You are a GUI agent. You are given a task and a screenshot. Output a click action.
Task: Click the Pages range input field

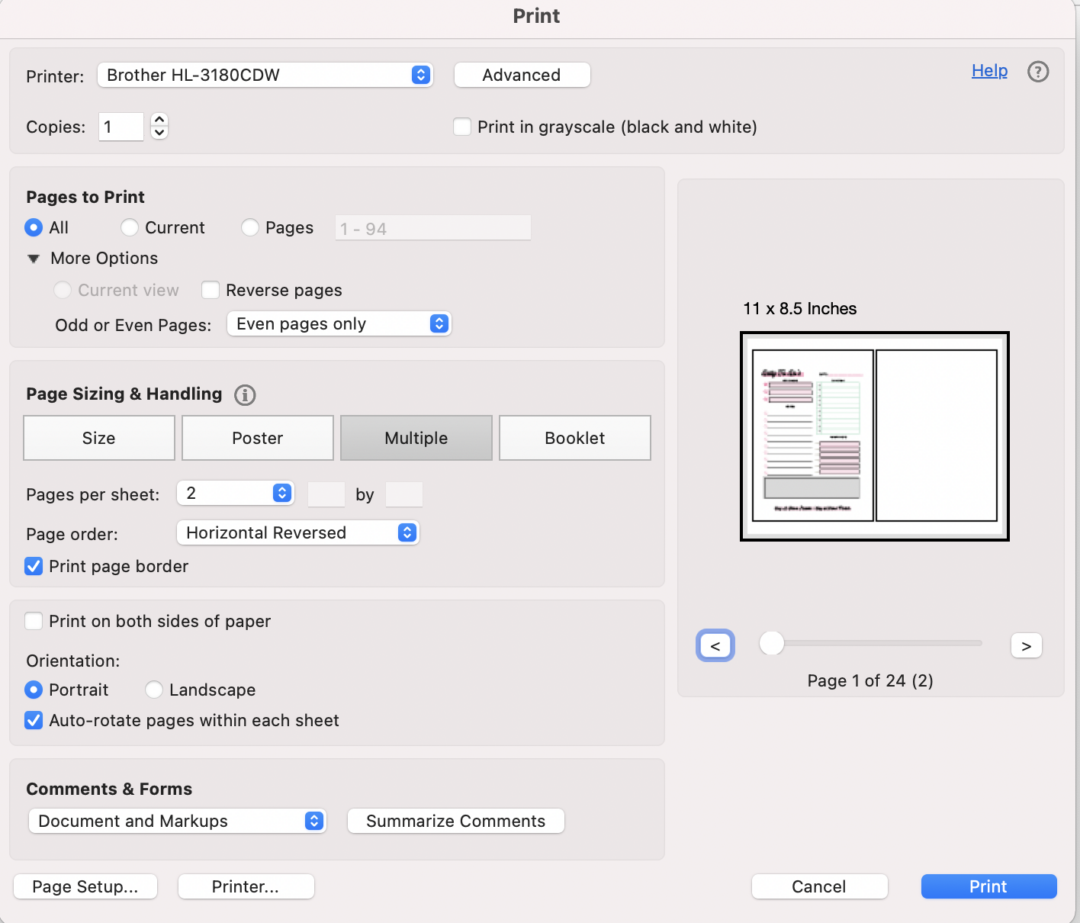(x=432, y=227)
